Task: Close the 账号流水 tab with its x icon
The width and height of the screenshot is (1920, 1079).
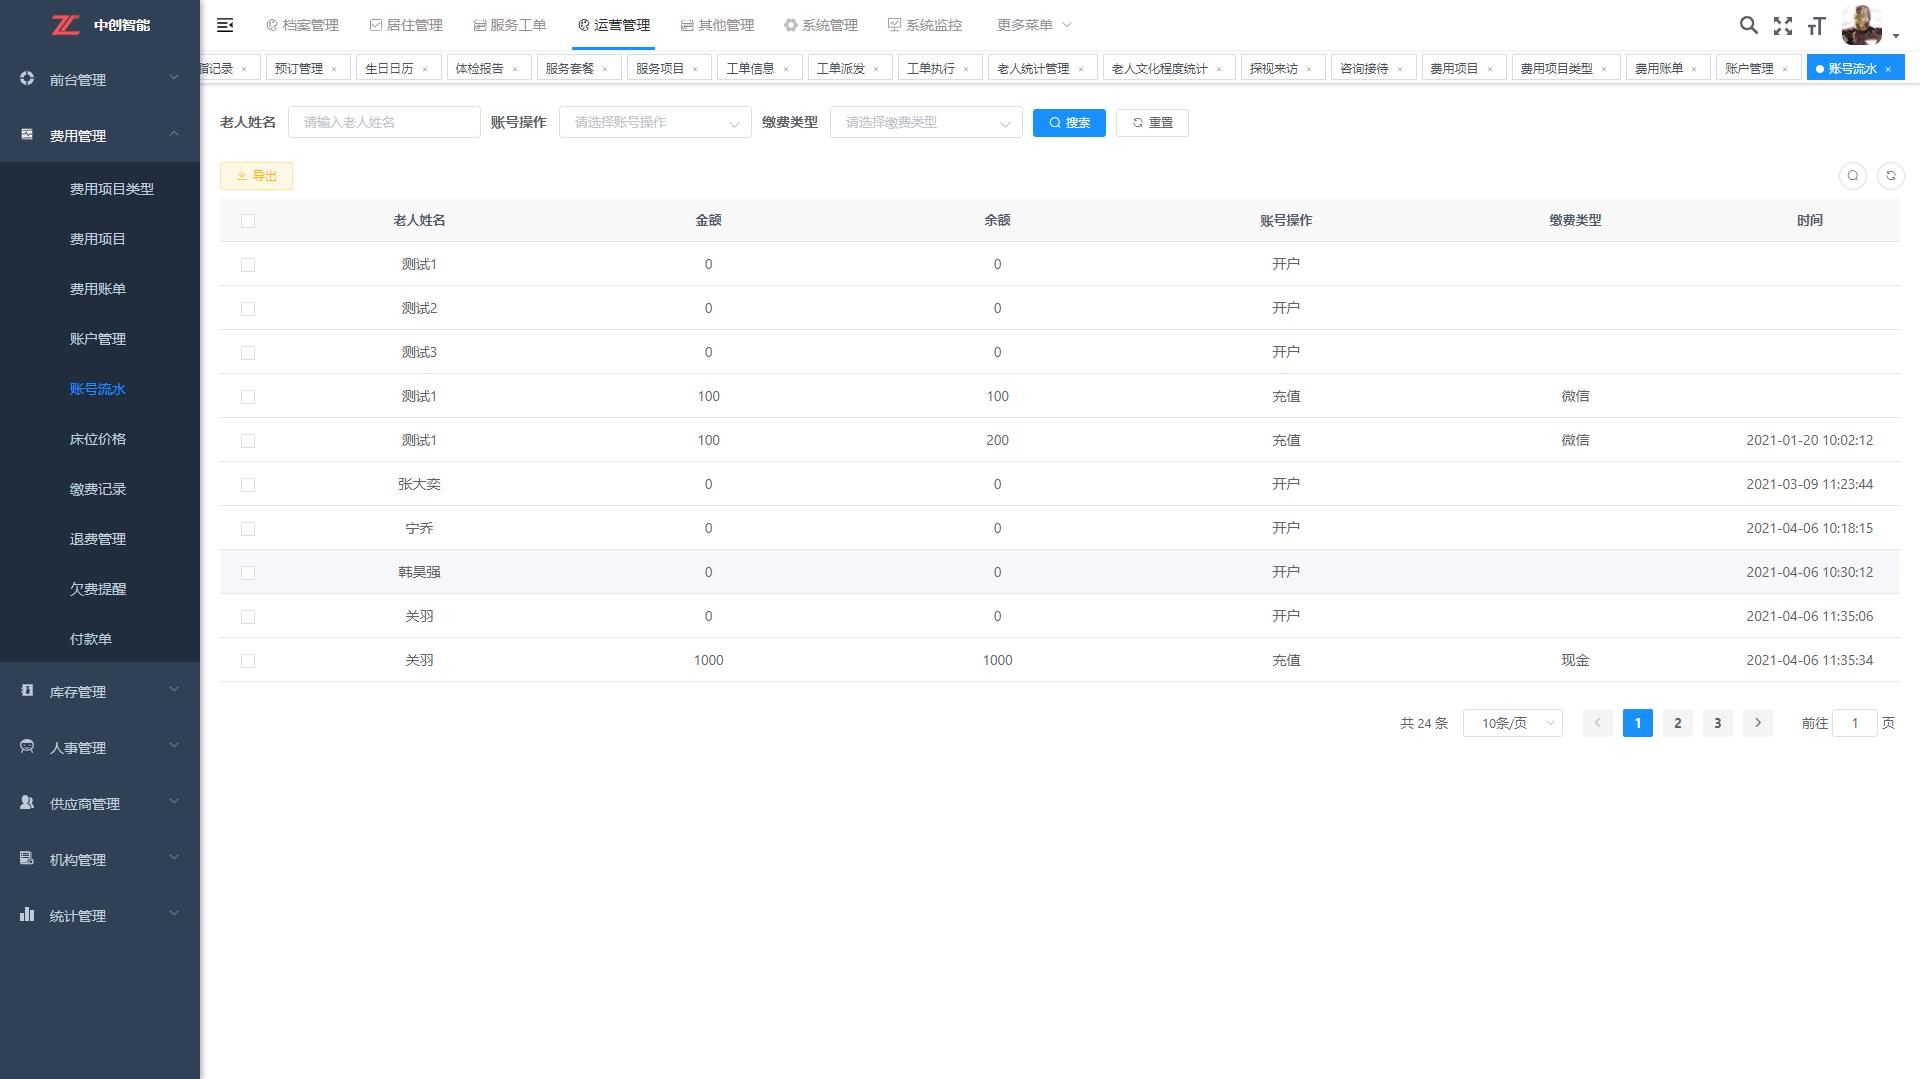Action: (x=1888, y=69)
